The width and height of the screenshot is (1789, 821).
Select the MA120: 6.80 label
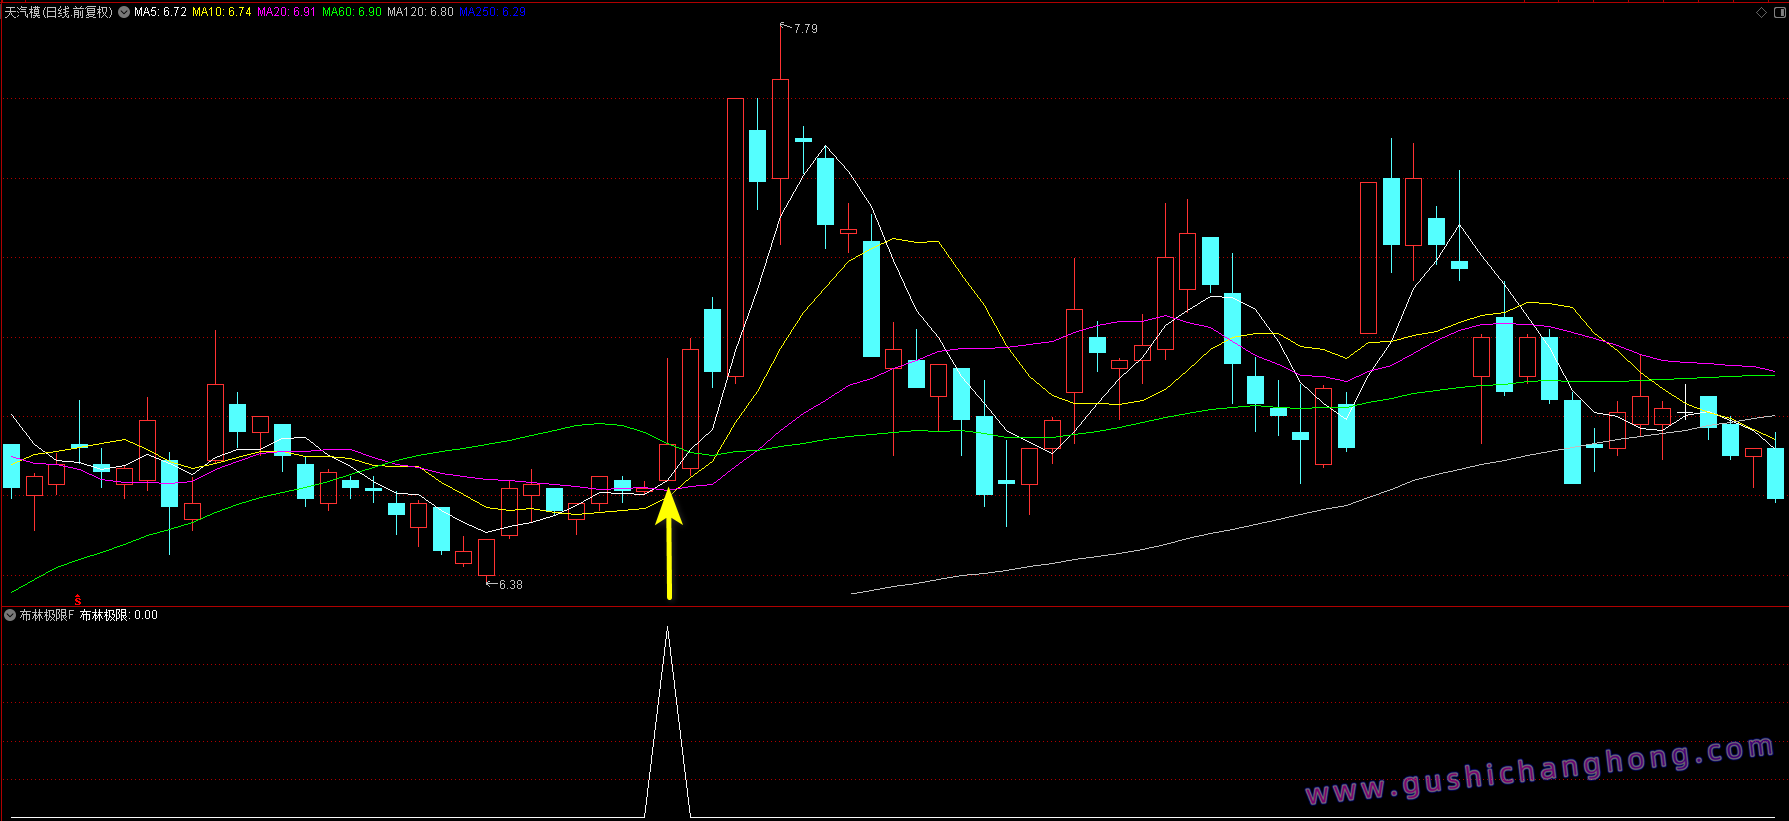(420, 13)
